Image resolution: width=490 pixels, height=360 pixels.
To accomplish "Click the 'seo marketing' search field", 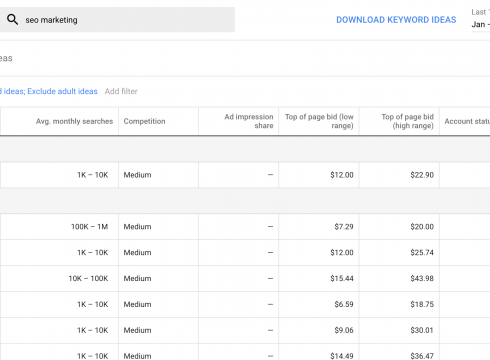I will point(117,20).
